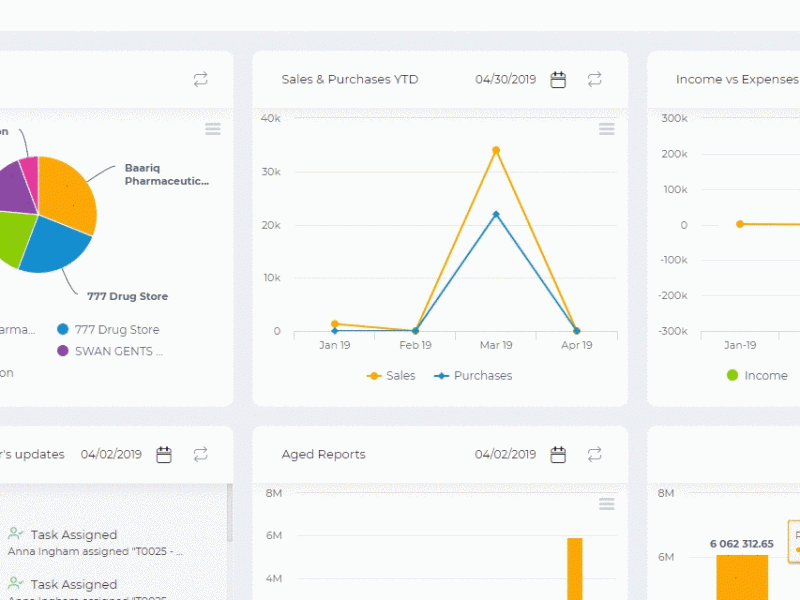Image resolution: width=800 pixels, height=600 pixels.
Task: Toggle Purchases series in chart legend
Action: pos(473,376)
